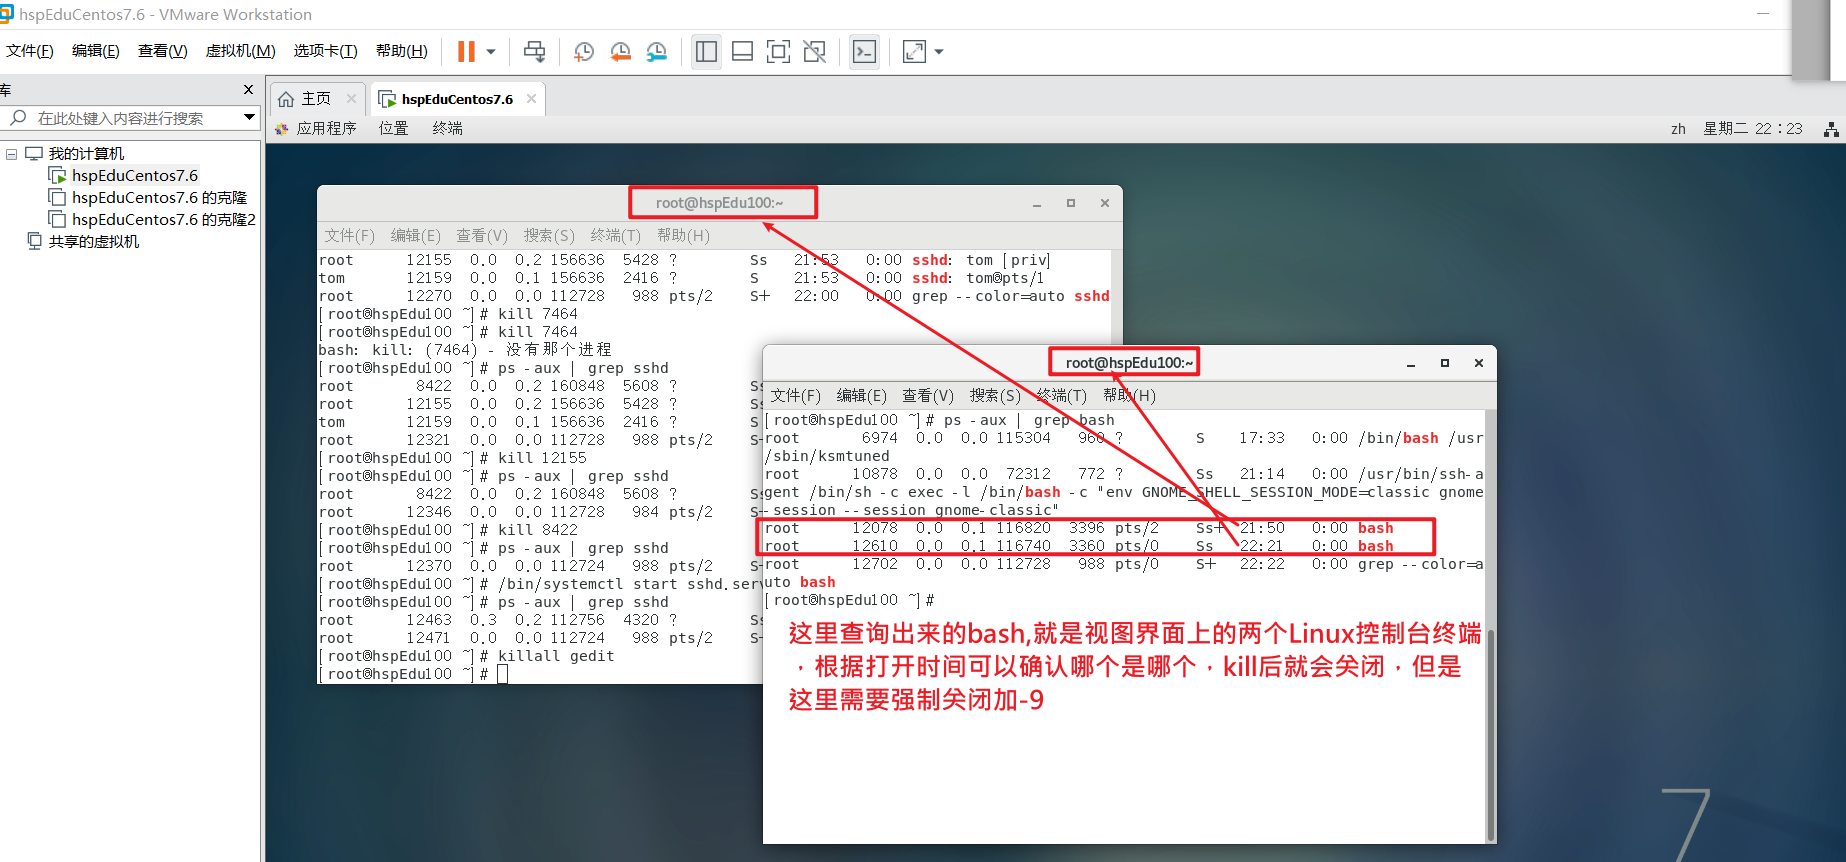Click the bash process row with PID 12610

tap(1080, 546)
